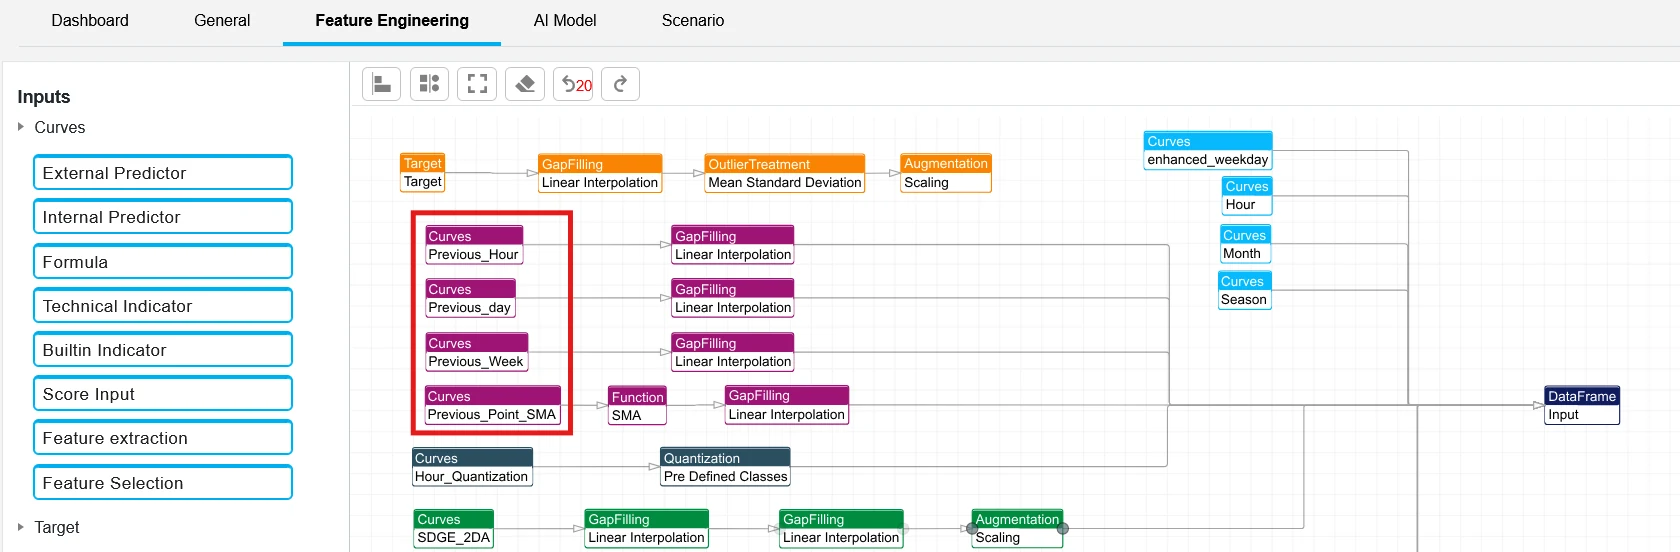The width and height of the screenshot is (1680, 552).
Task: Select the first green GapFilling node
Action: (647, 528)
